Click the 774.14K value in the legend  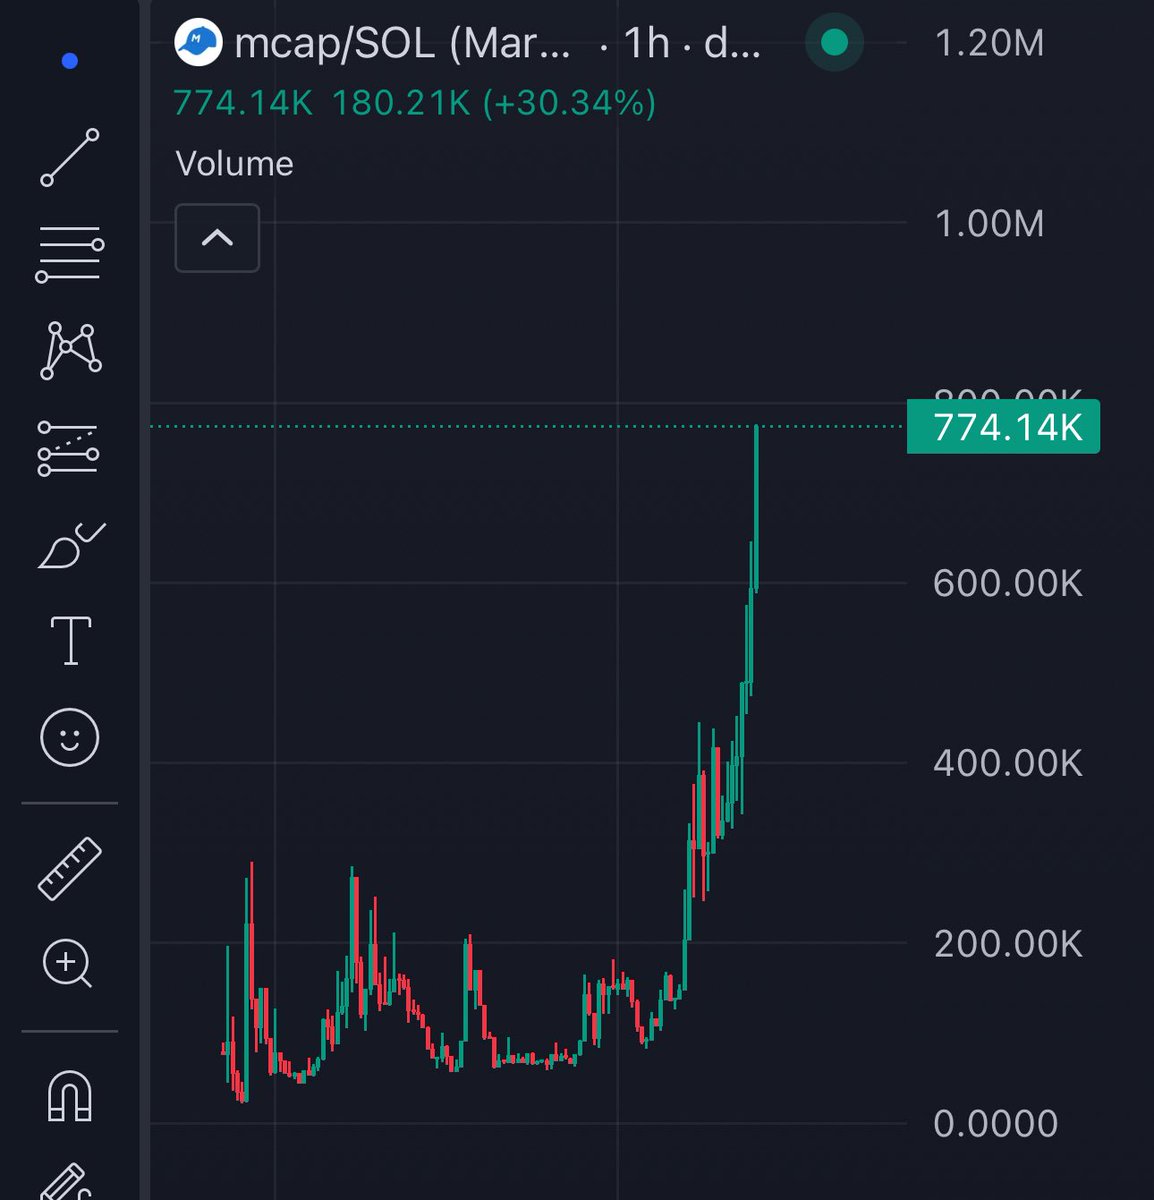point(243,103)
